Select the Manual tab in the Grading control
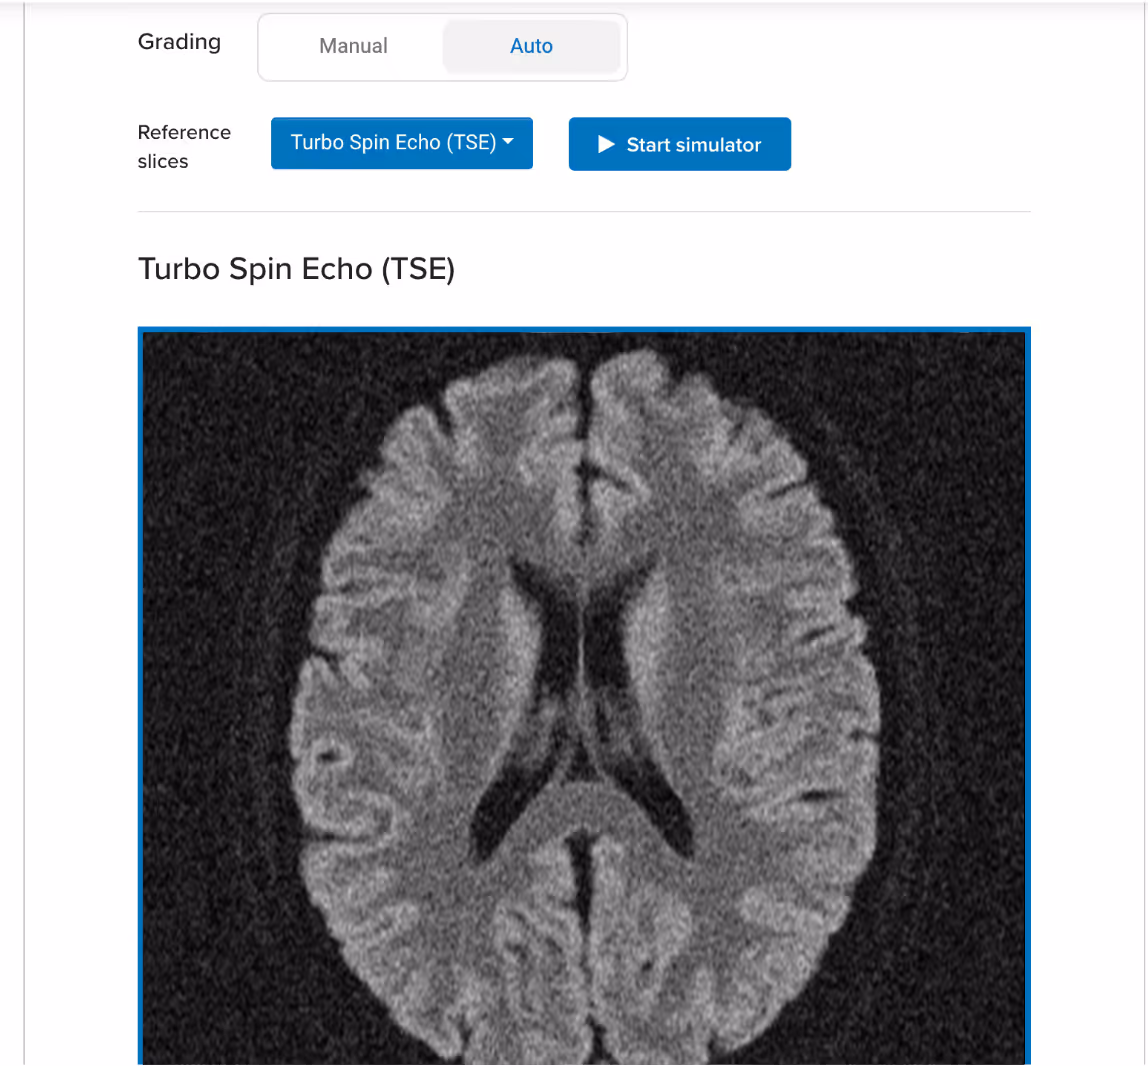Viewport: 1148px width, 1066px height. (353, 46)
